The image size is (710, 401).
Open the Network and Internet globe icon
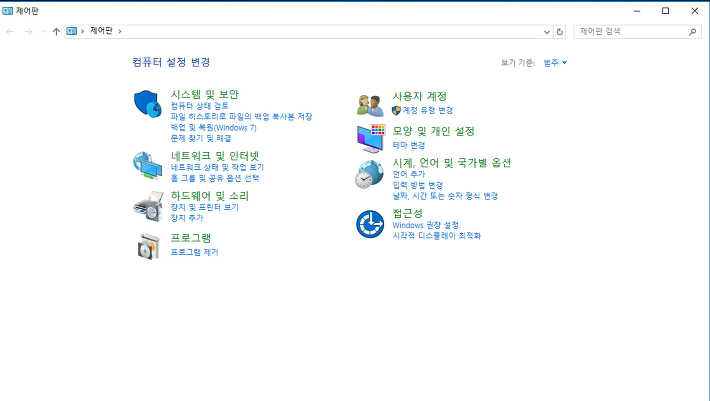pos(148,166)
